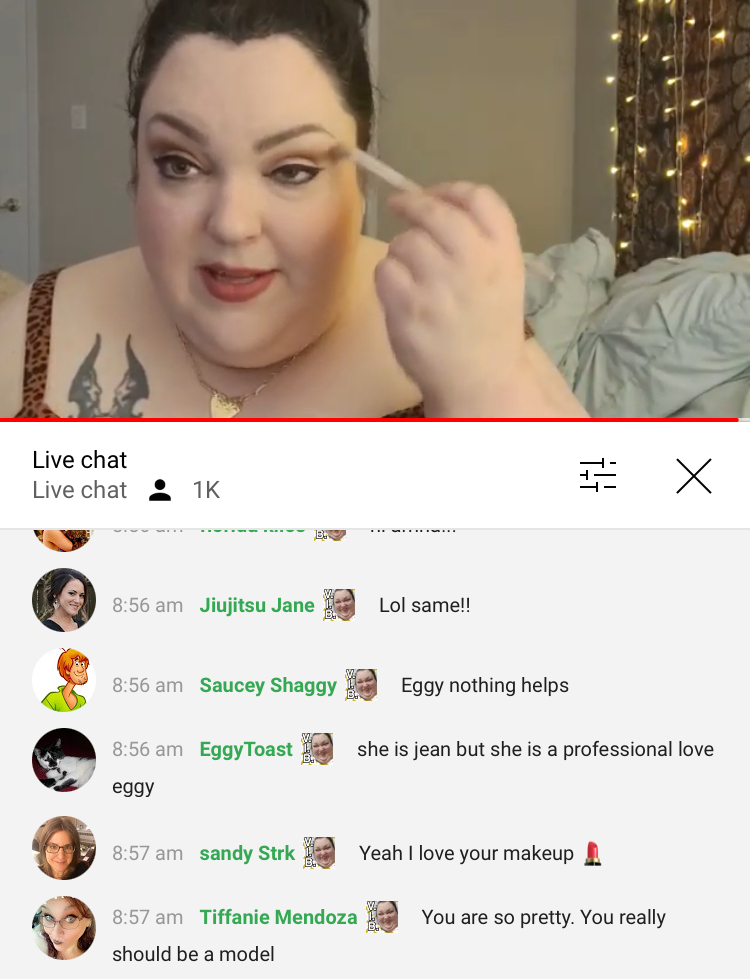The width and height of the screenshot is (750, 979).
Task: Tap EggyToast's cat avatar
Action: pos(64,760)
